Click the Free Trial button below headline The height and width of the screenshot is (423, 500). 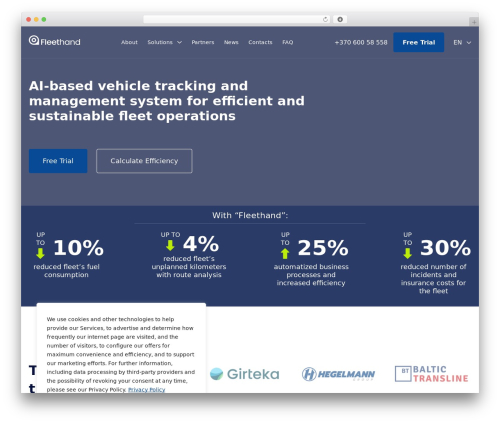pyautogui.click(x=58, y=161)
